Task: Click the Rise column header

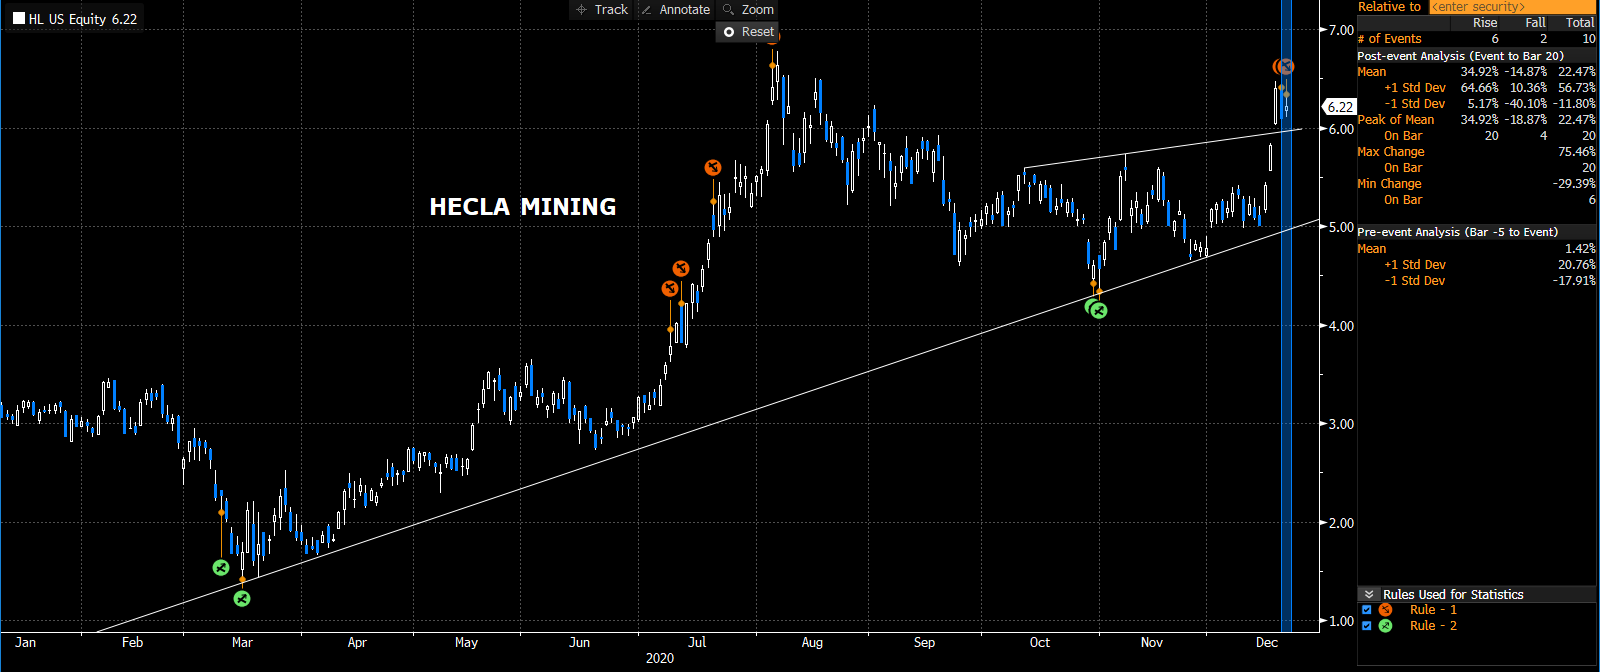Action: [x=1485, y=23]
